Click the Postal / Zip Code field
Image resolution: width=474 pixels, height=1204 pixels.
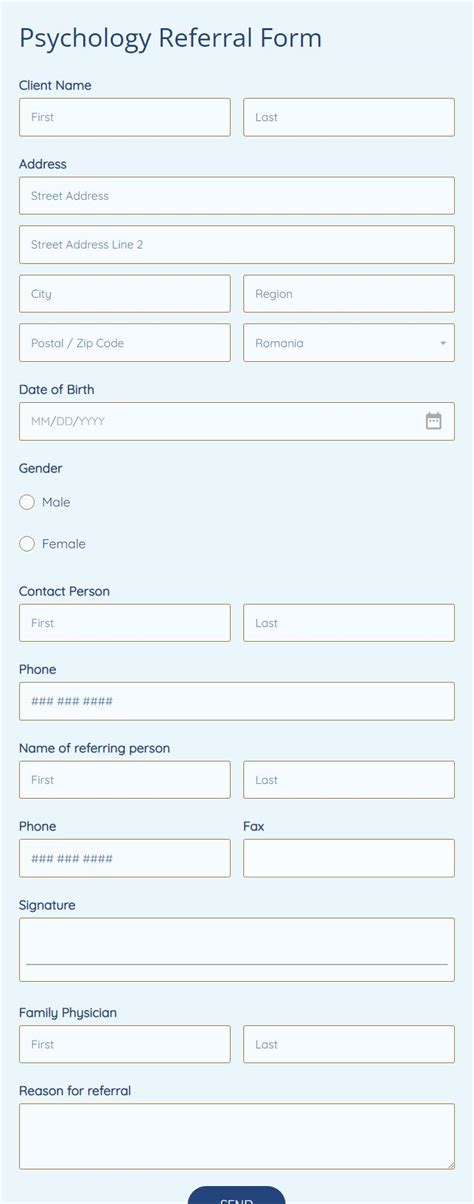[x=125, y=343]
